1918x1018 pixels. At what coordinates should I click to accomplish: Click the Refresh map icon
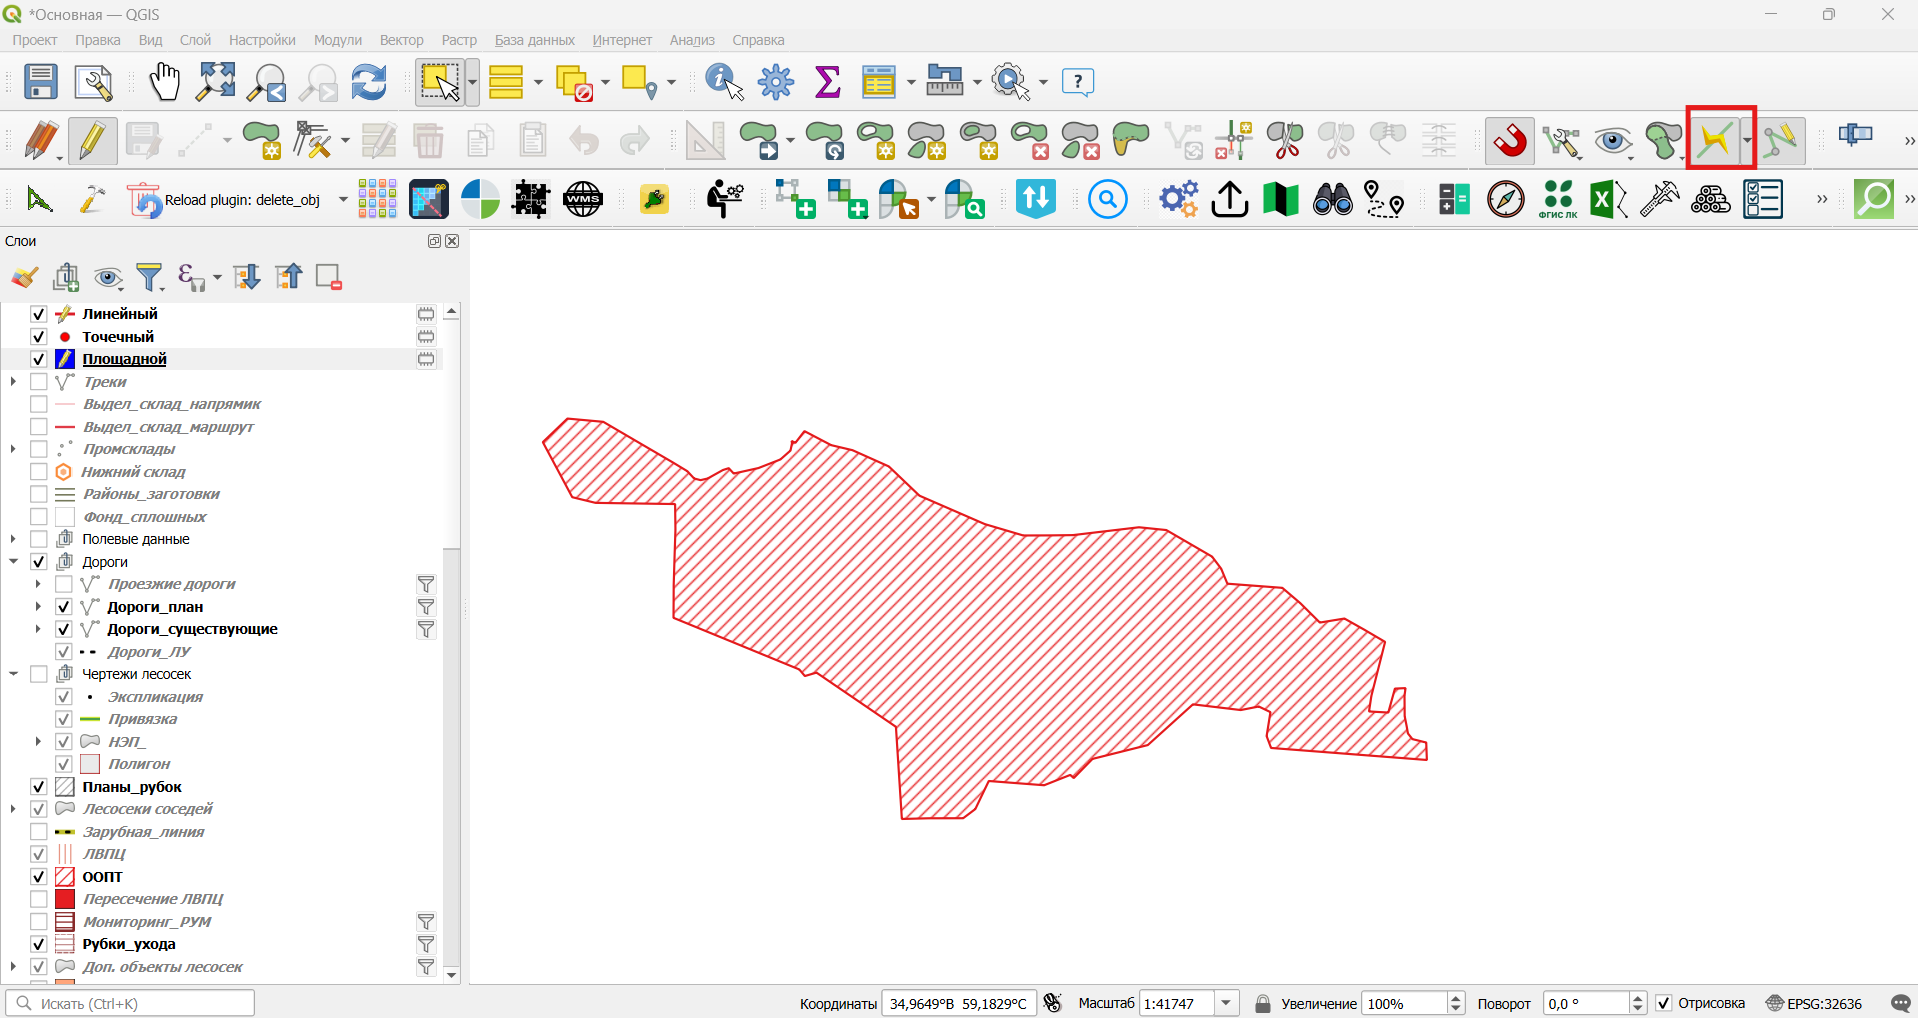click(369, 82)
